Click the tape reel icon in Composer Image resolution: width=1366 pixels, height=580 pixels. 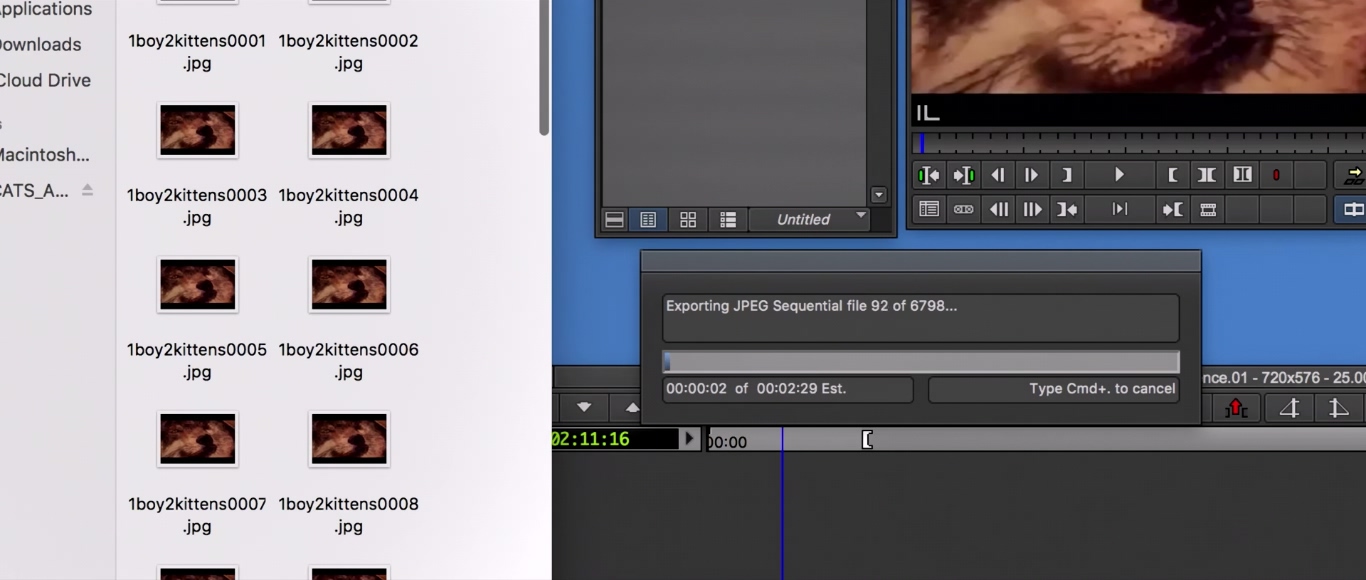963,209
